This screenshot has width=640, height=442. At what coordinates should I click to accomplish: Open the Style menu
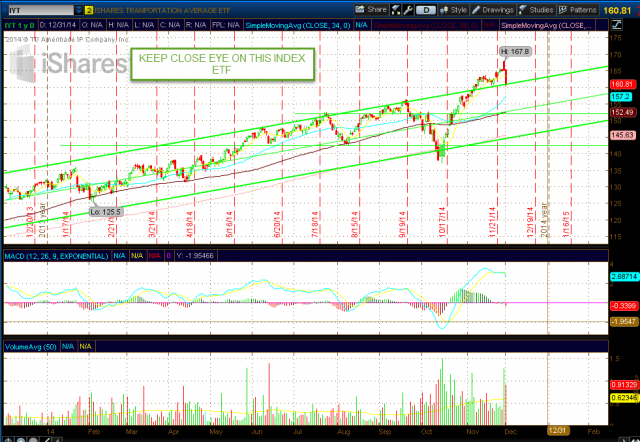tap(453, 10)
